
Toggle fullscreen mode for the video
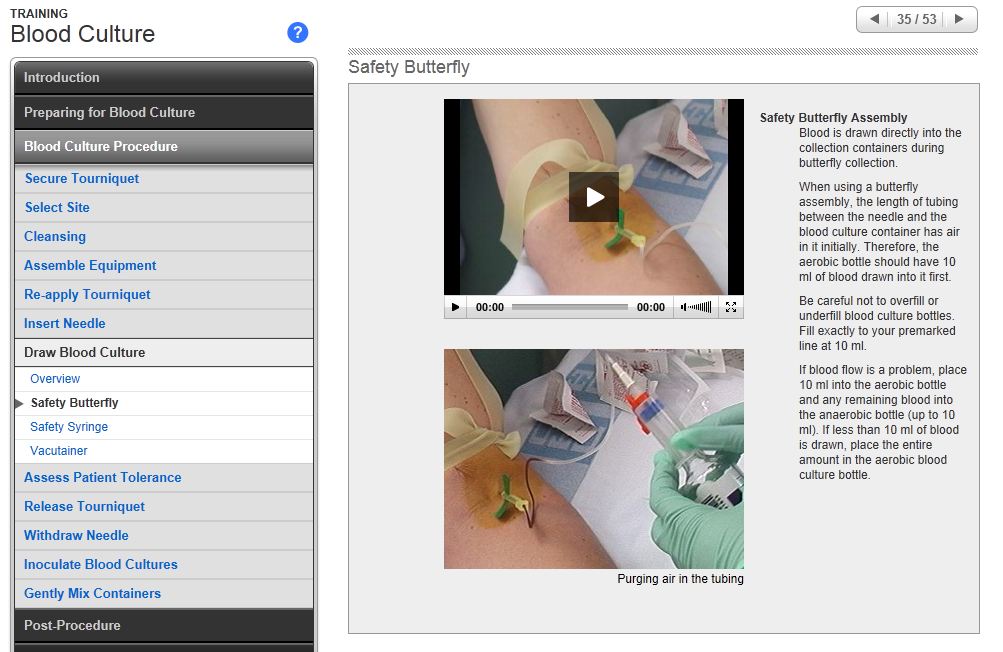[731, 307]
